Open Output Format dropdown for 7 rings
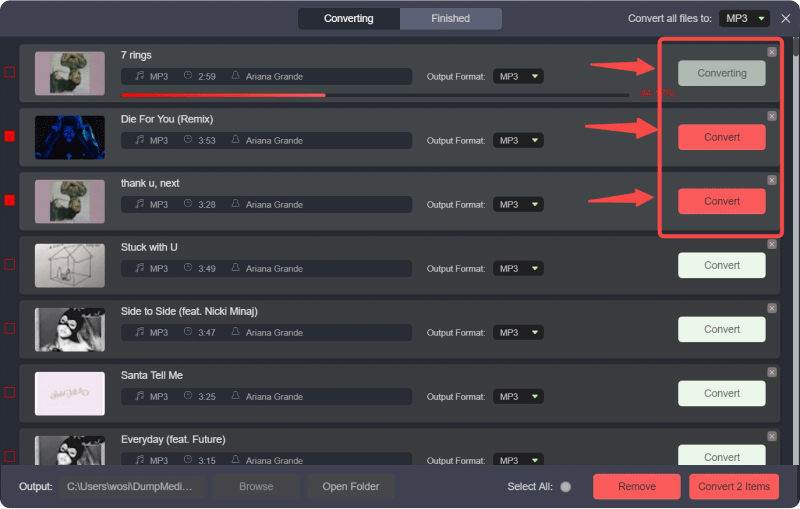 pos(518,77)
